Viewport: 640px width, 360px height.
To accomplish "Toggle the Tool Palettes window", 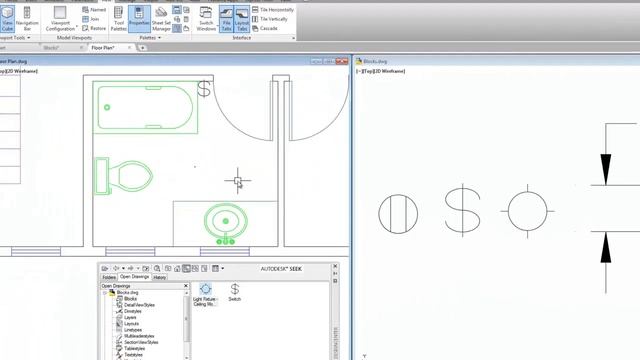I will click(118, 19).
